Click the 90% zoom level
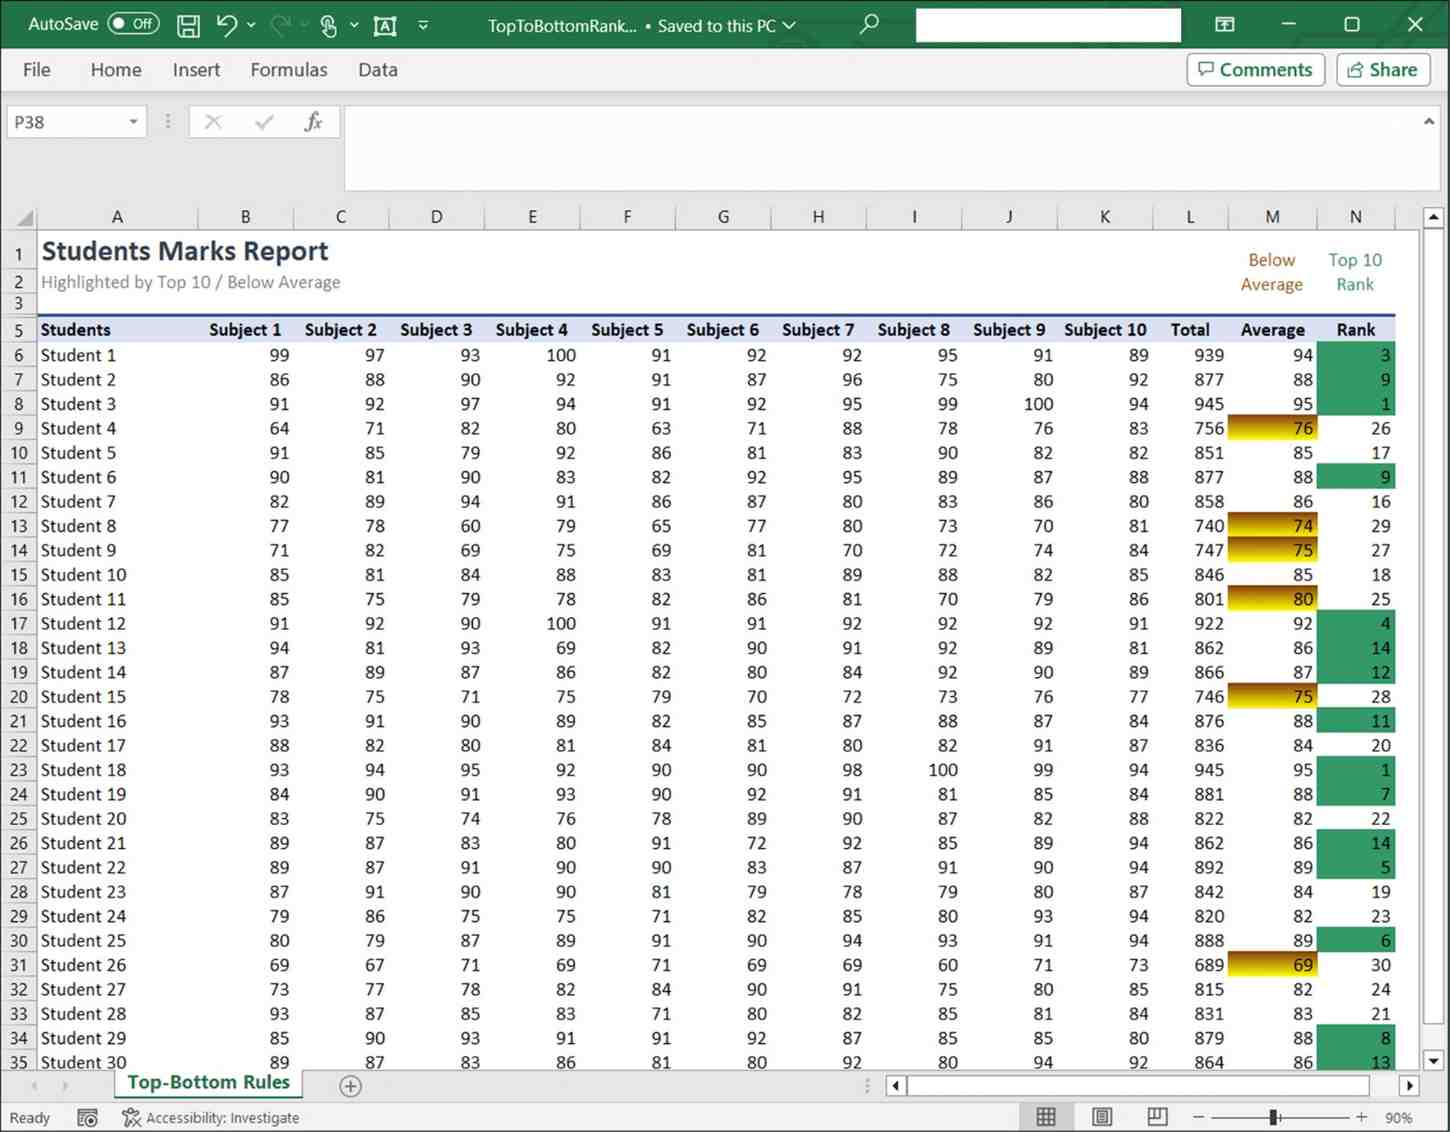 (1399, 1117)
